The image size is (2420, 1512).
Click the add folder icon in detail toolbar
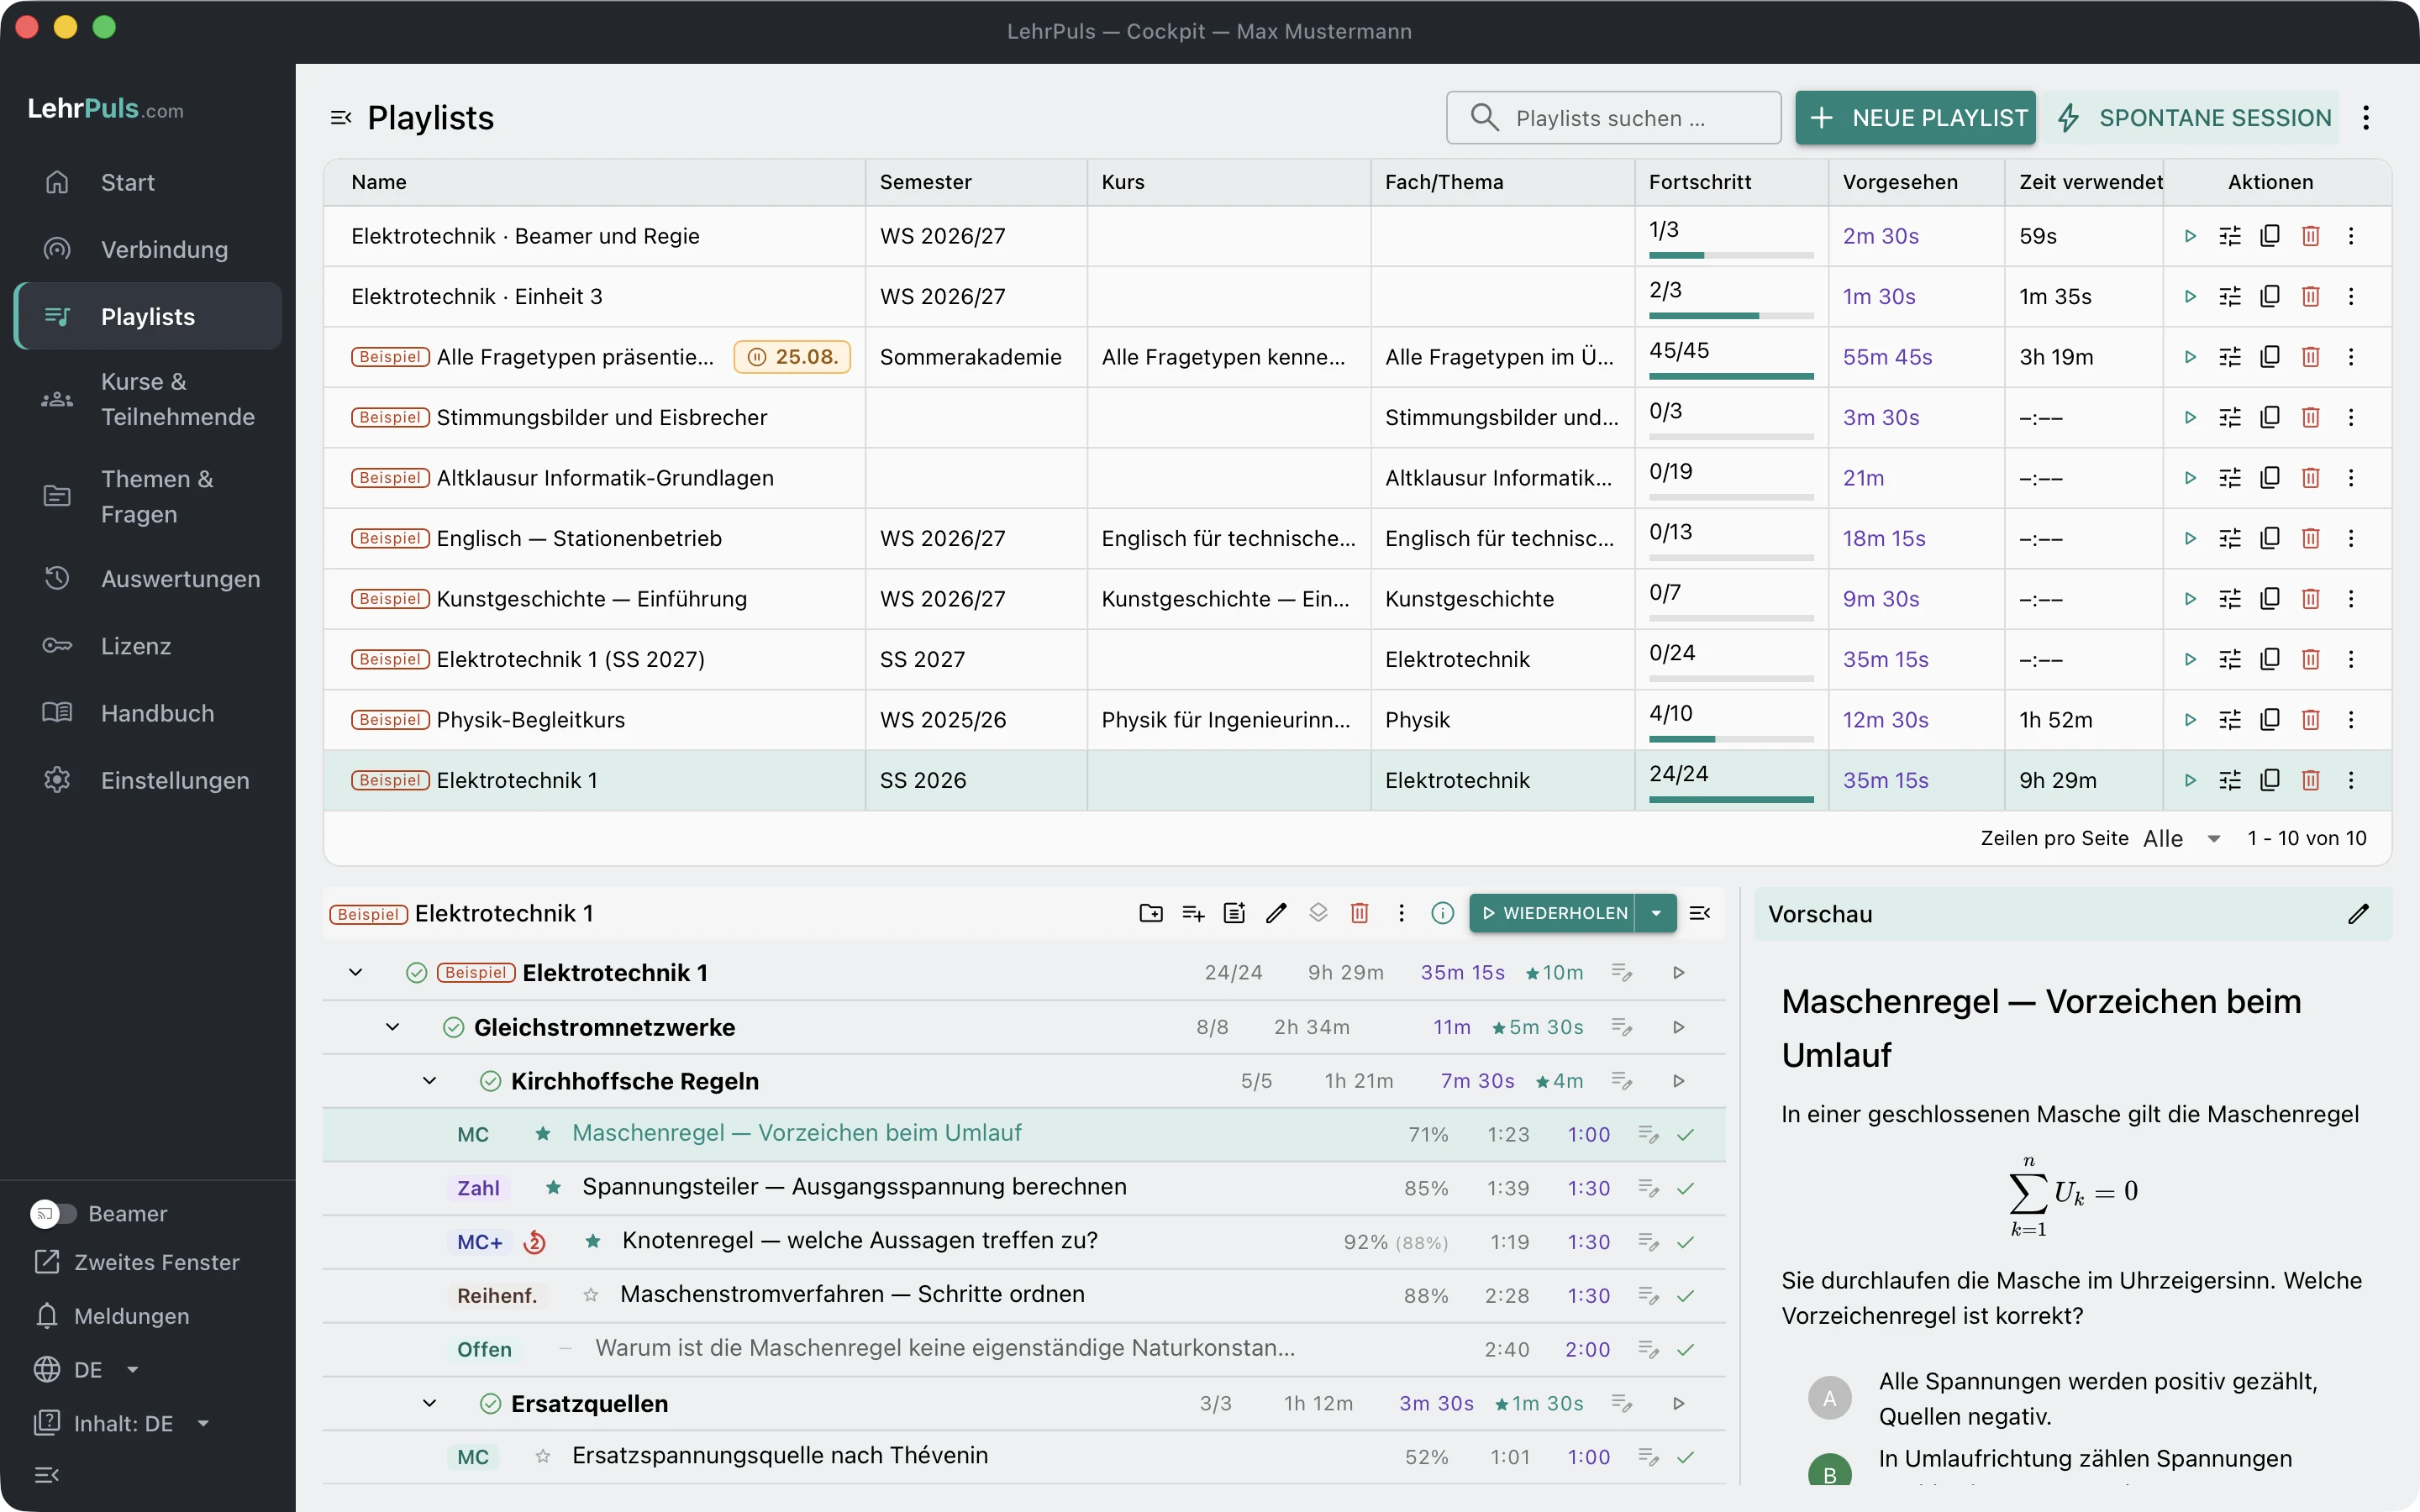point(1151,913)
